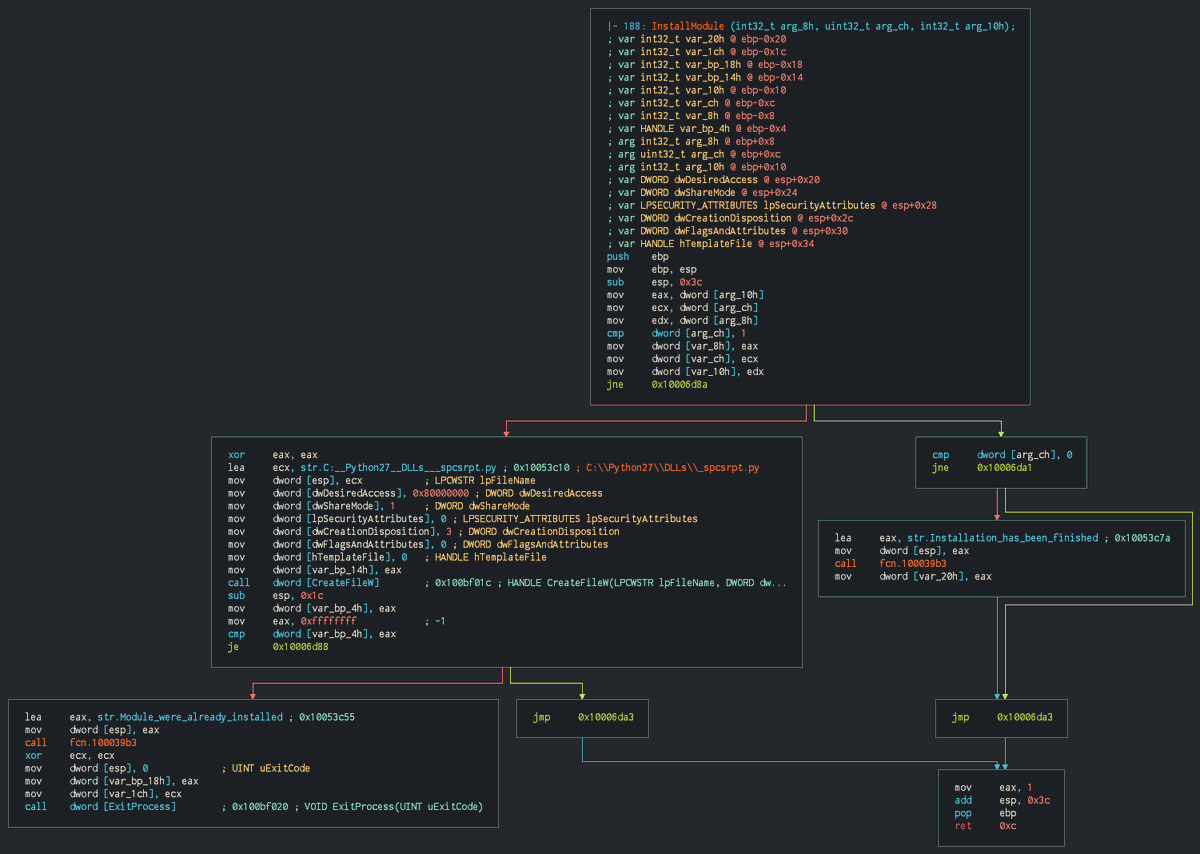Click the 'cmp dword [arg_ch], 1' instruction

coord(676,333)
